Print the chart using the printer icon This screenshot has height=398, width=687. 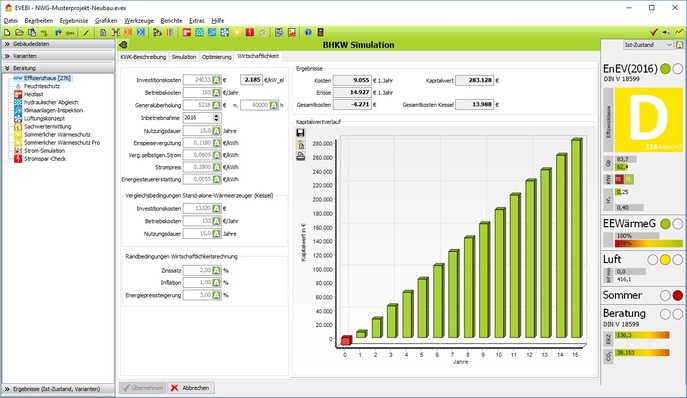pos(301,156)
